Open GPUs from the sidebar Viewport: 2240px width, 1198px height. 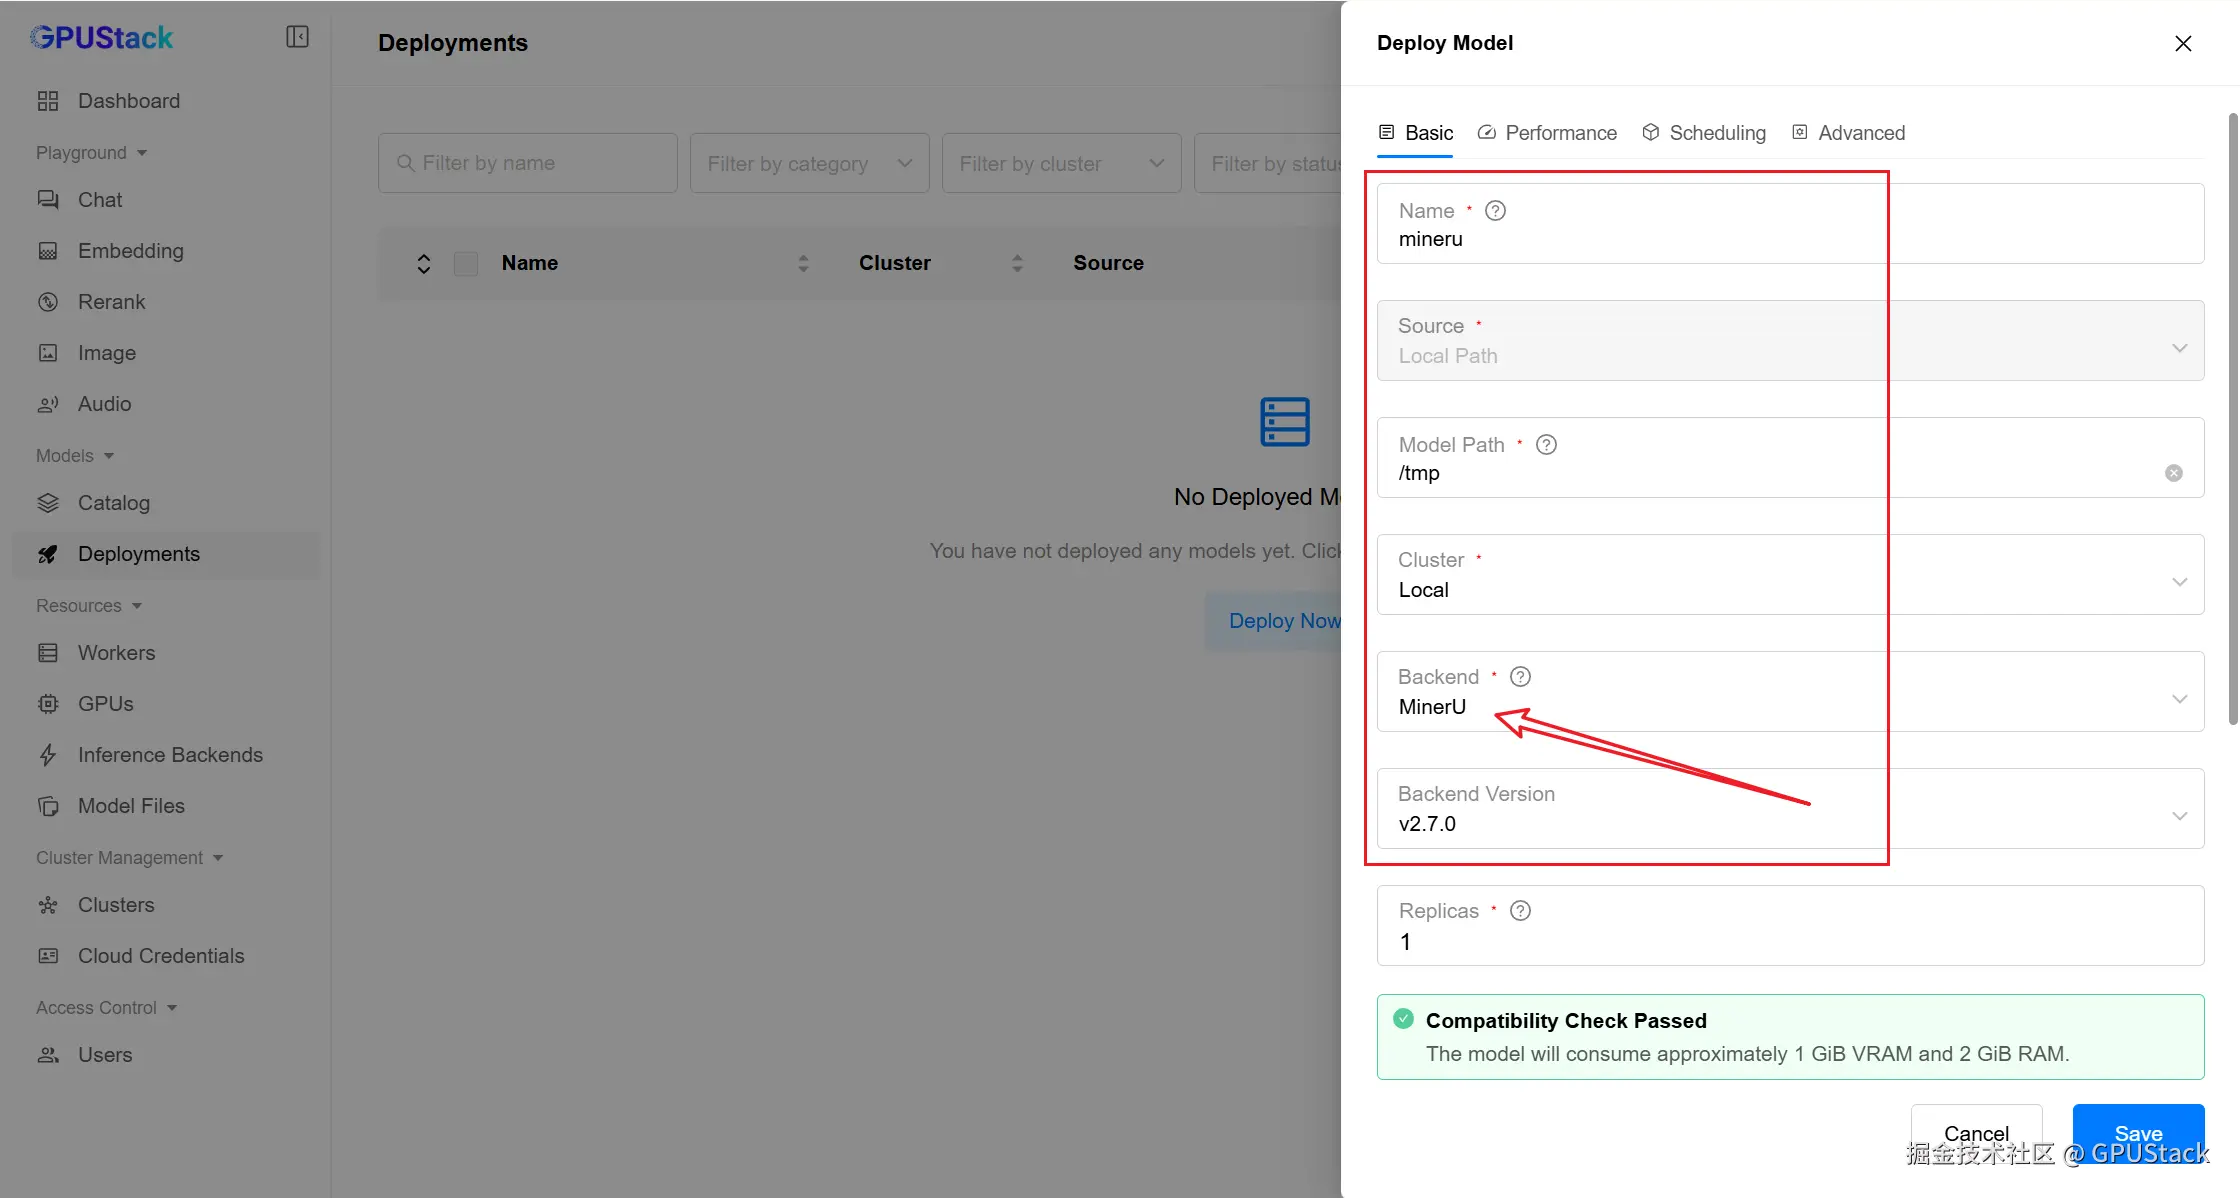coord(105,704)
